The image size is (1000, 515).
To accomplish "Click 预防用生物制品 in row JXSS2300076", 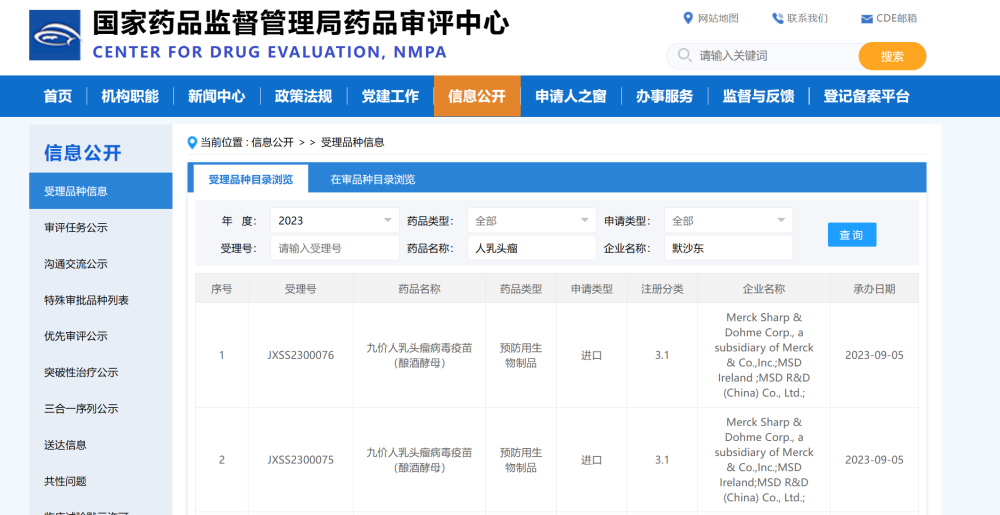I will click(521, 355).
